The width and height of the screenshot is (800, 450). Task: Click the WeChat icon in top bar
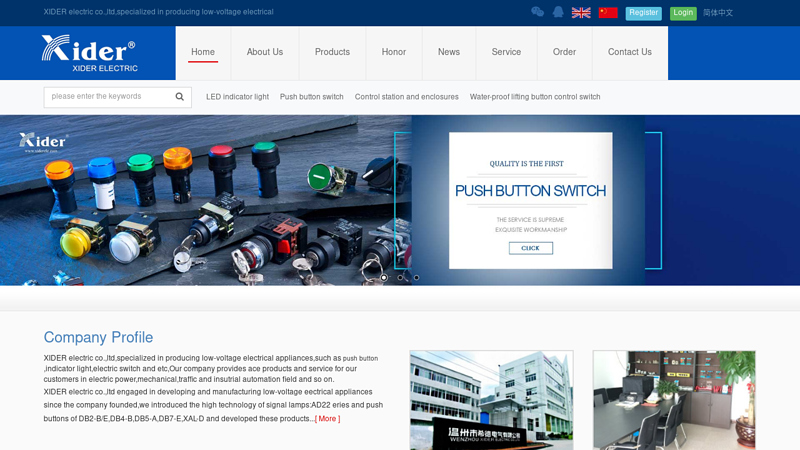(x=537, y=12)
